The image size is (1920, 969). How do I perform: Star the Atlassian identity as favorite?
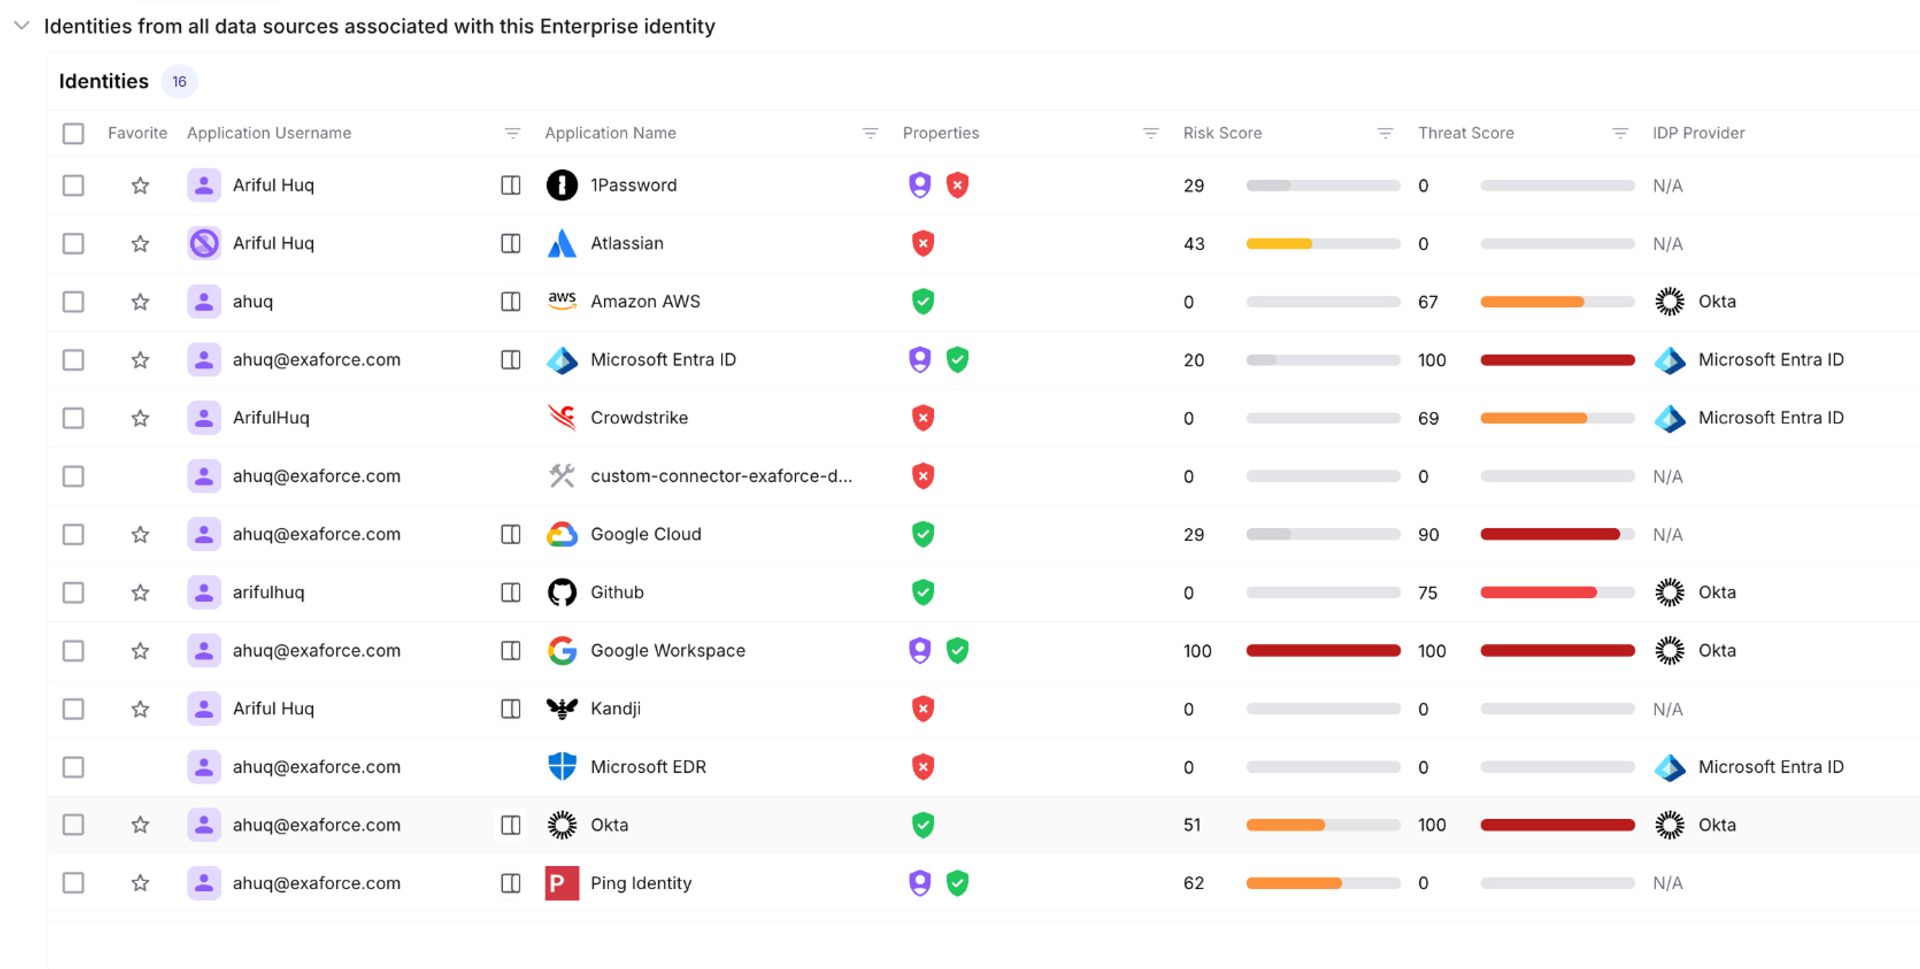point(140,243)
